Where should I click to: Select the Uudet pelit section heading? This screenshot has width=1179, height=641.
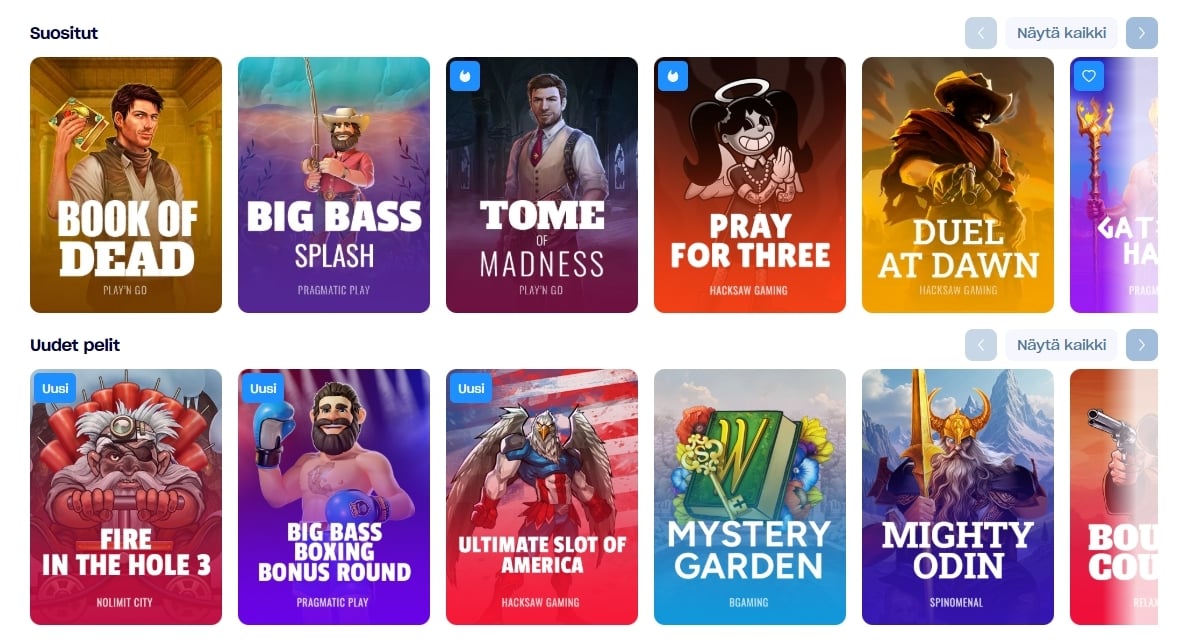(x=75, y=345)
